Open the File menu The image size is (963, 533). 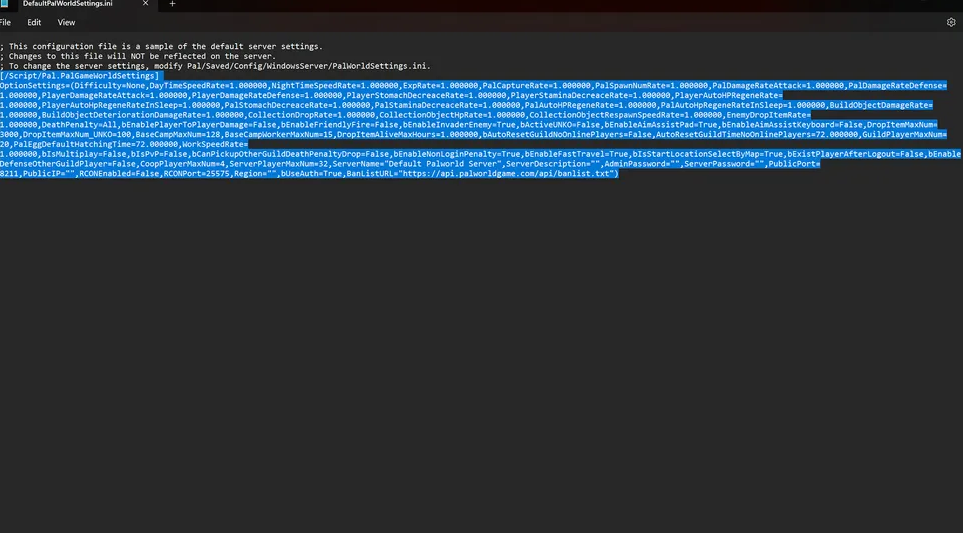[x=5, y=22]
